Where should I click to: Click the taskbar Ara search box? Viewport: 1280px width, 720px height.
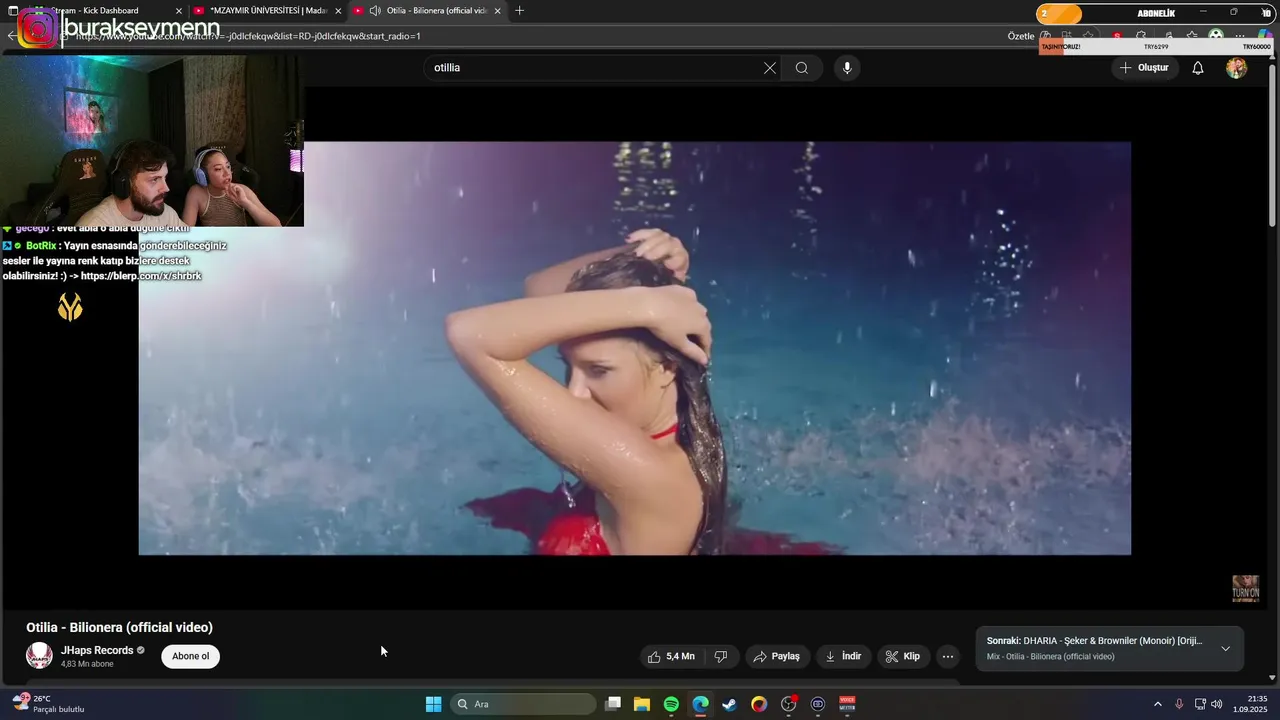pos(523,704)
